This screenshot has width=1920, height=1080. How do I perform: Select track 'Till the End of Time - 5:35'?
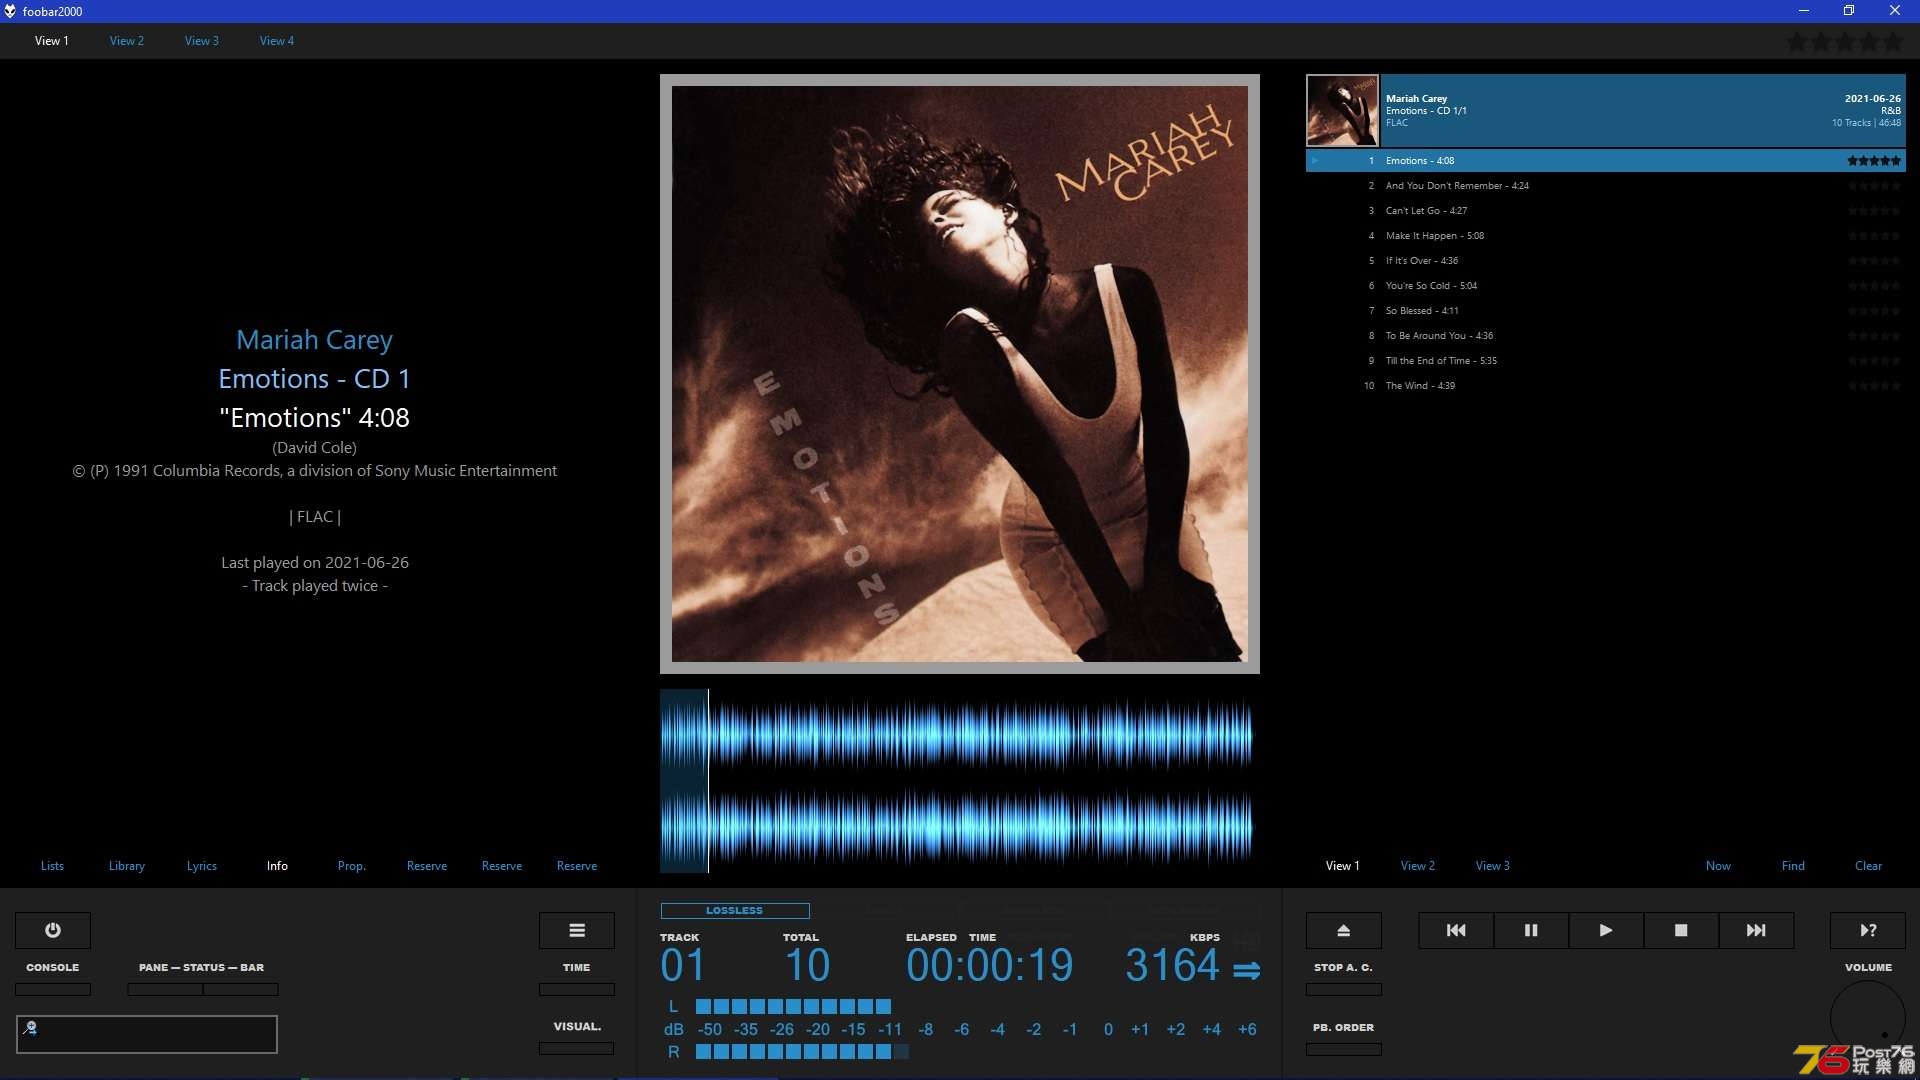[x=1606, y=361]
